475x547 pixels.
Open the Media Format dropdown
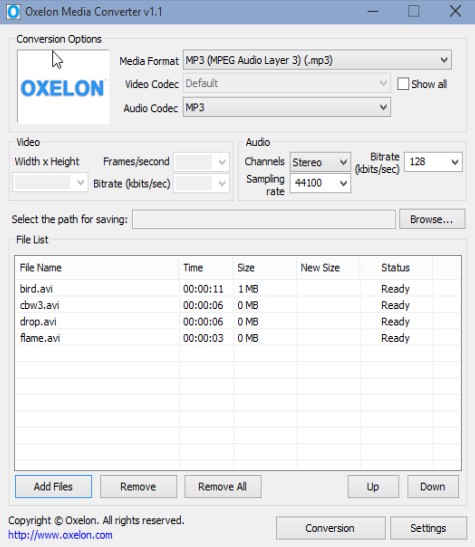pyautogui.click(x=317, y=60)
